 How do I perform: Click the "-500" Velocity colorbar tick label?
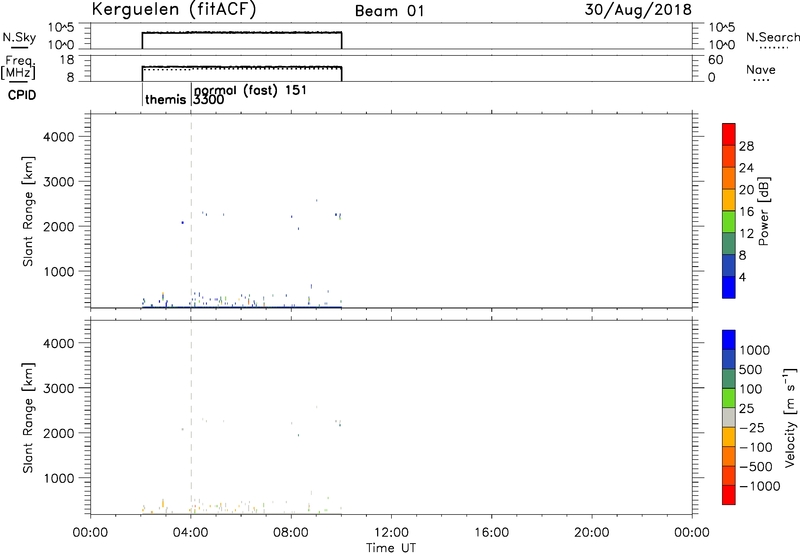coord(756,467)
